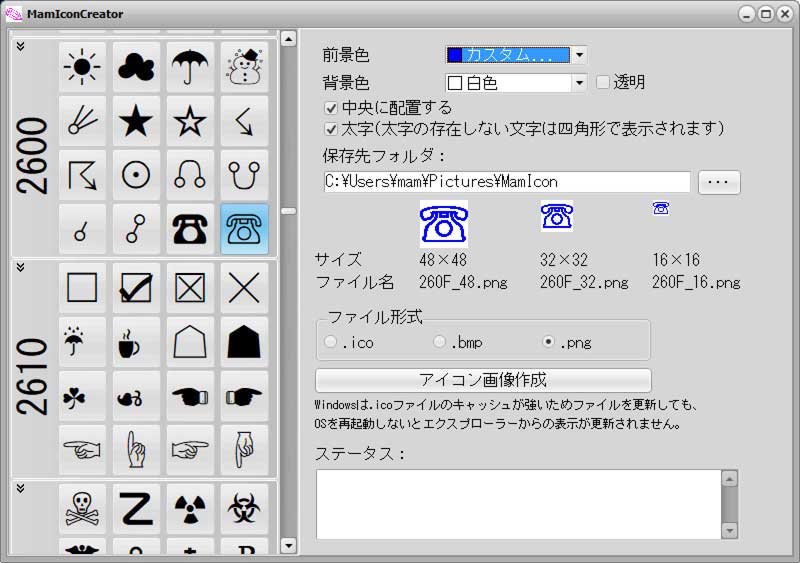Choose the solid black telephone icon
800x563 pixels.
pyautogui.click(x=190, y=229)
